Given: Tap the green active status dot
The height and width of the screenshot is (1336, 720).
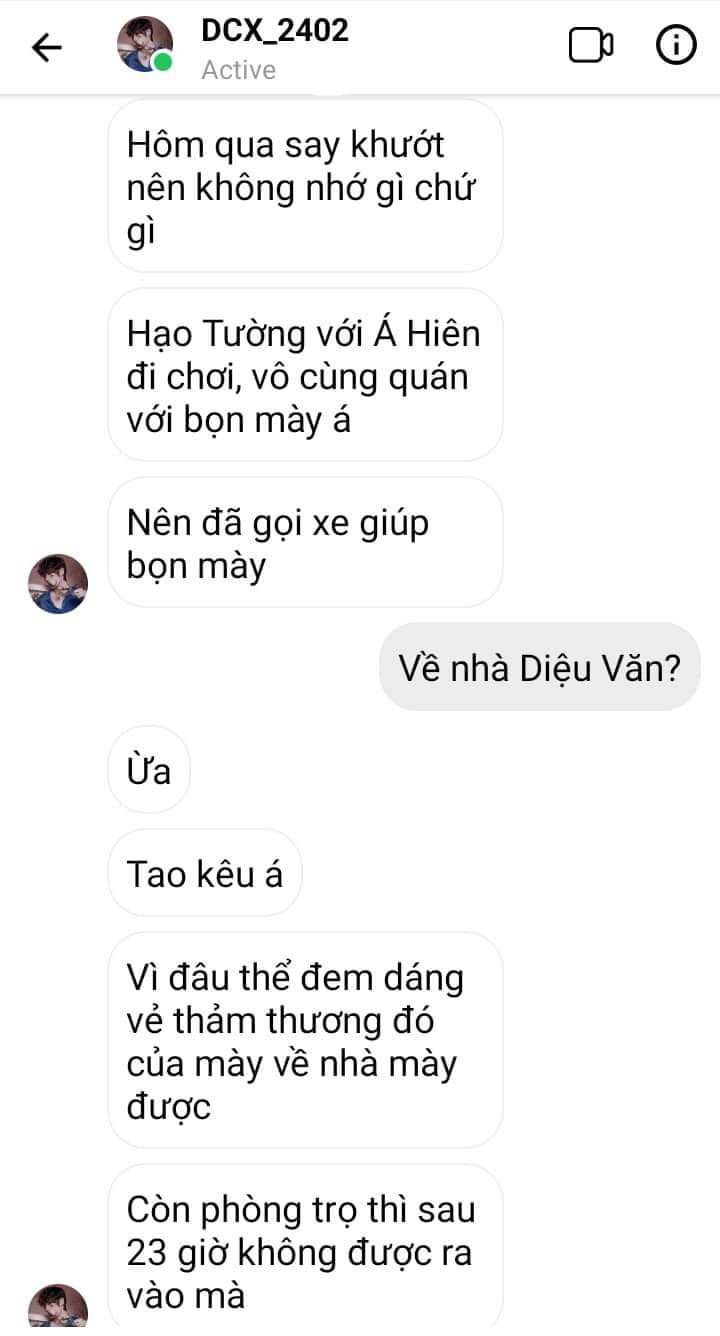Looking at the screenshot, I should click(163, 63).
